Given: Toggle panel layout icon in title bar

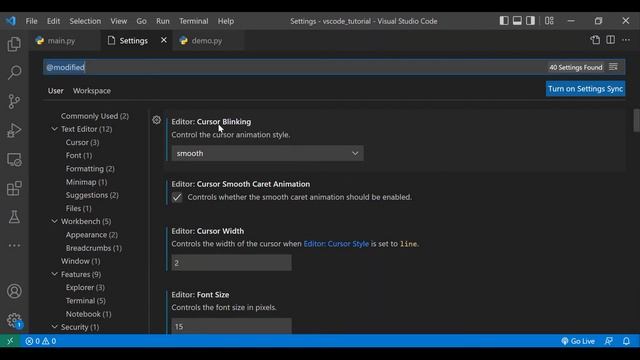Looking at the screenshot, I should (517, 21).
